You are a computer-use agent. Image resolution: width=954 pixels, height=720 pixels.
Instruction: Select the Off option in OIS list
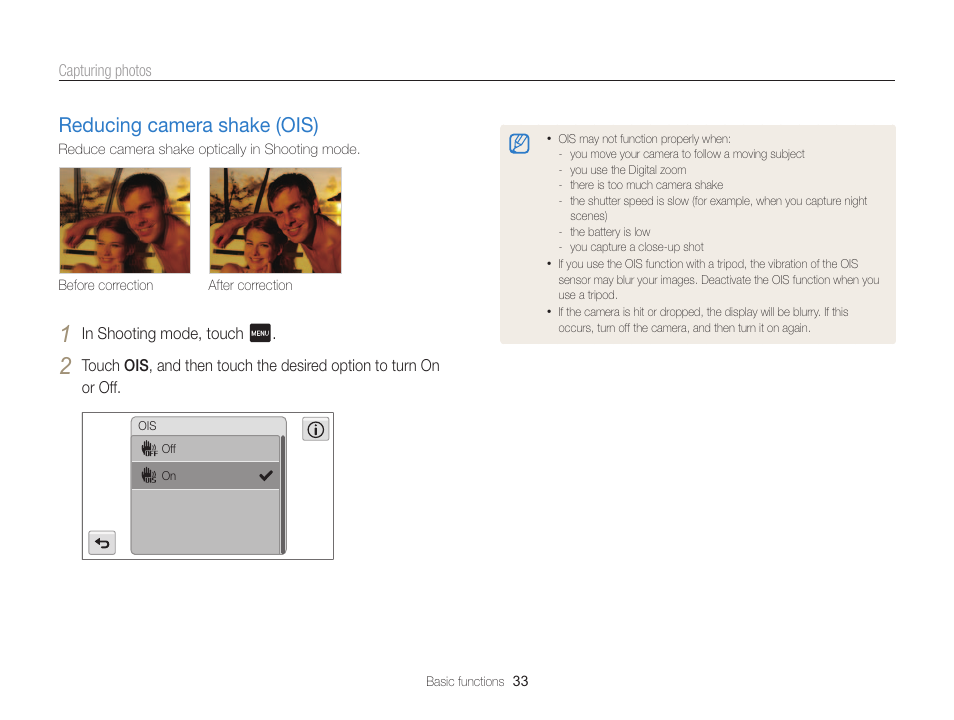[x=206, y=449]
